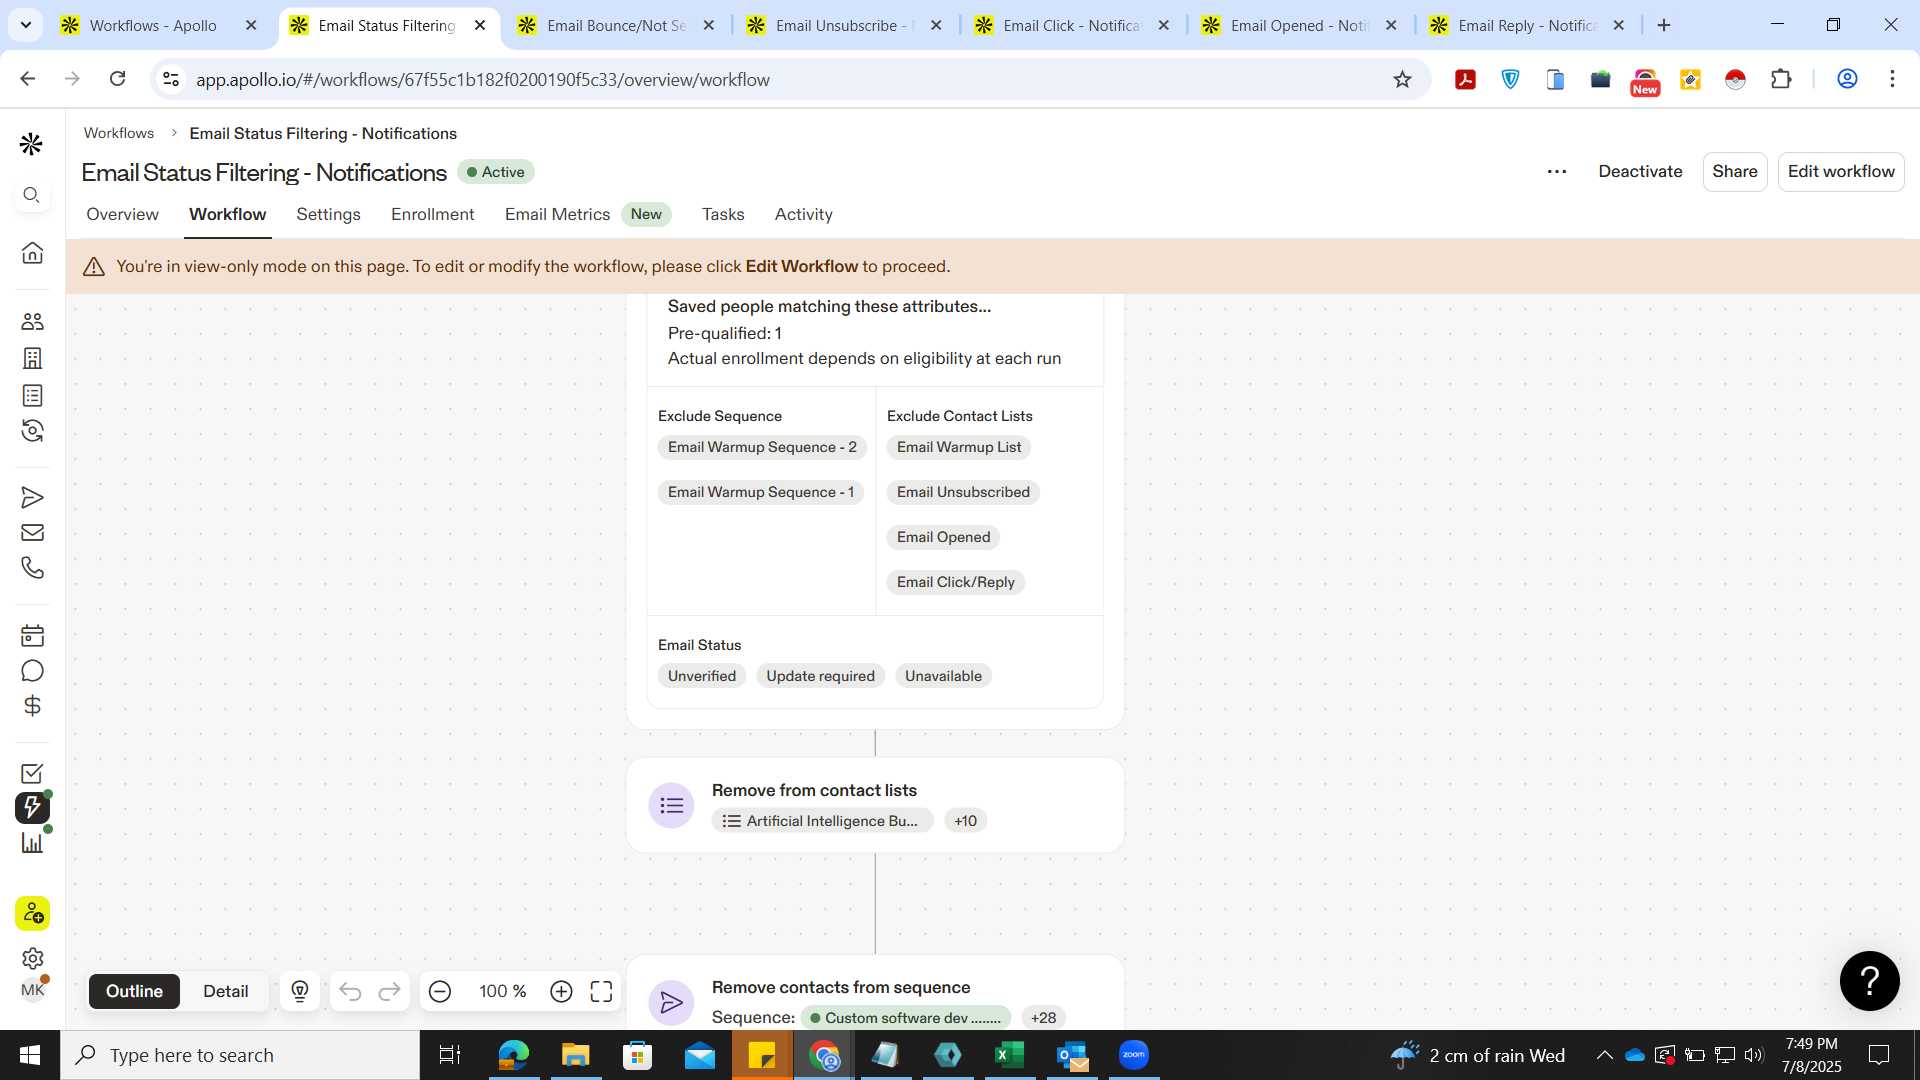Open Analytics bar chart icon in sidebar
The height and width of the screenshot is (1080, 1920).
click(x=32, y=842)
